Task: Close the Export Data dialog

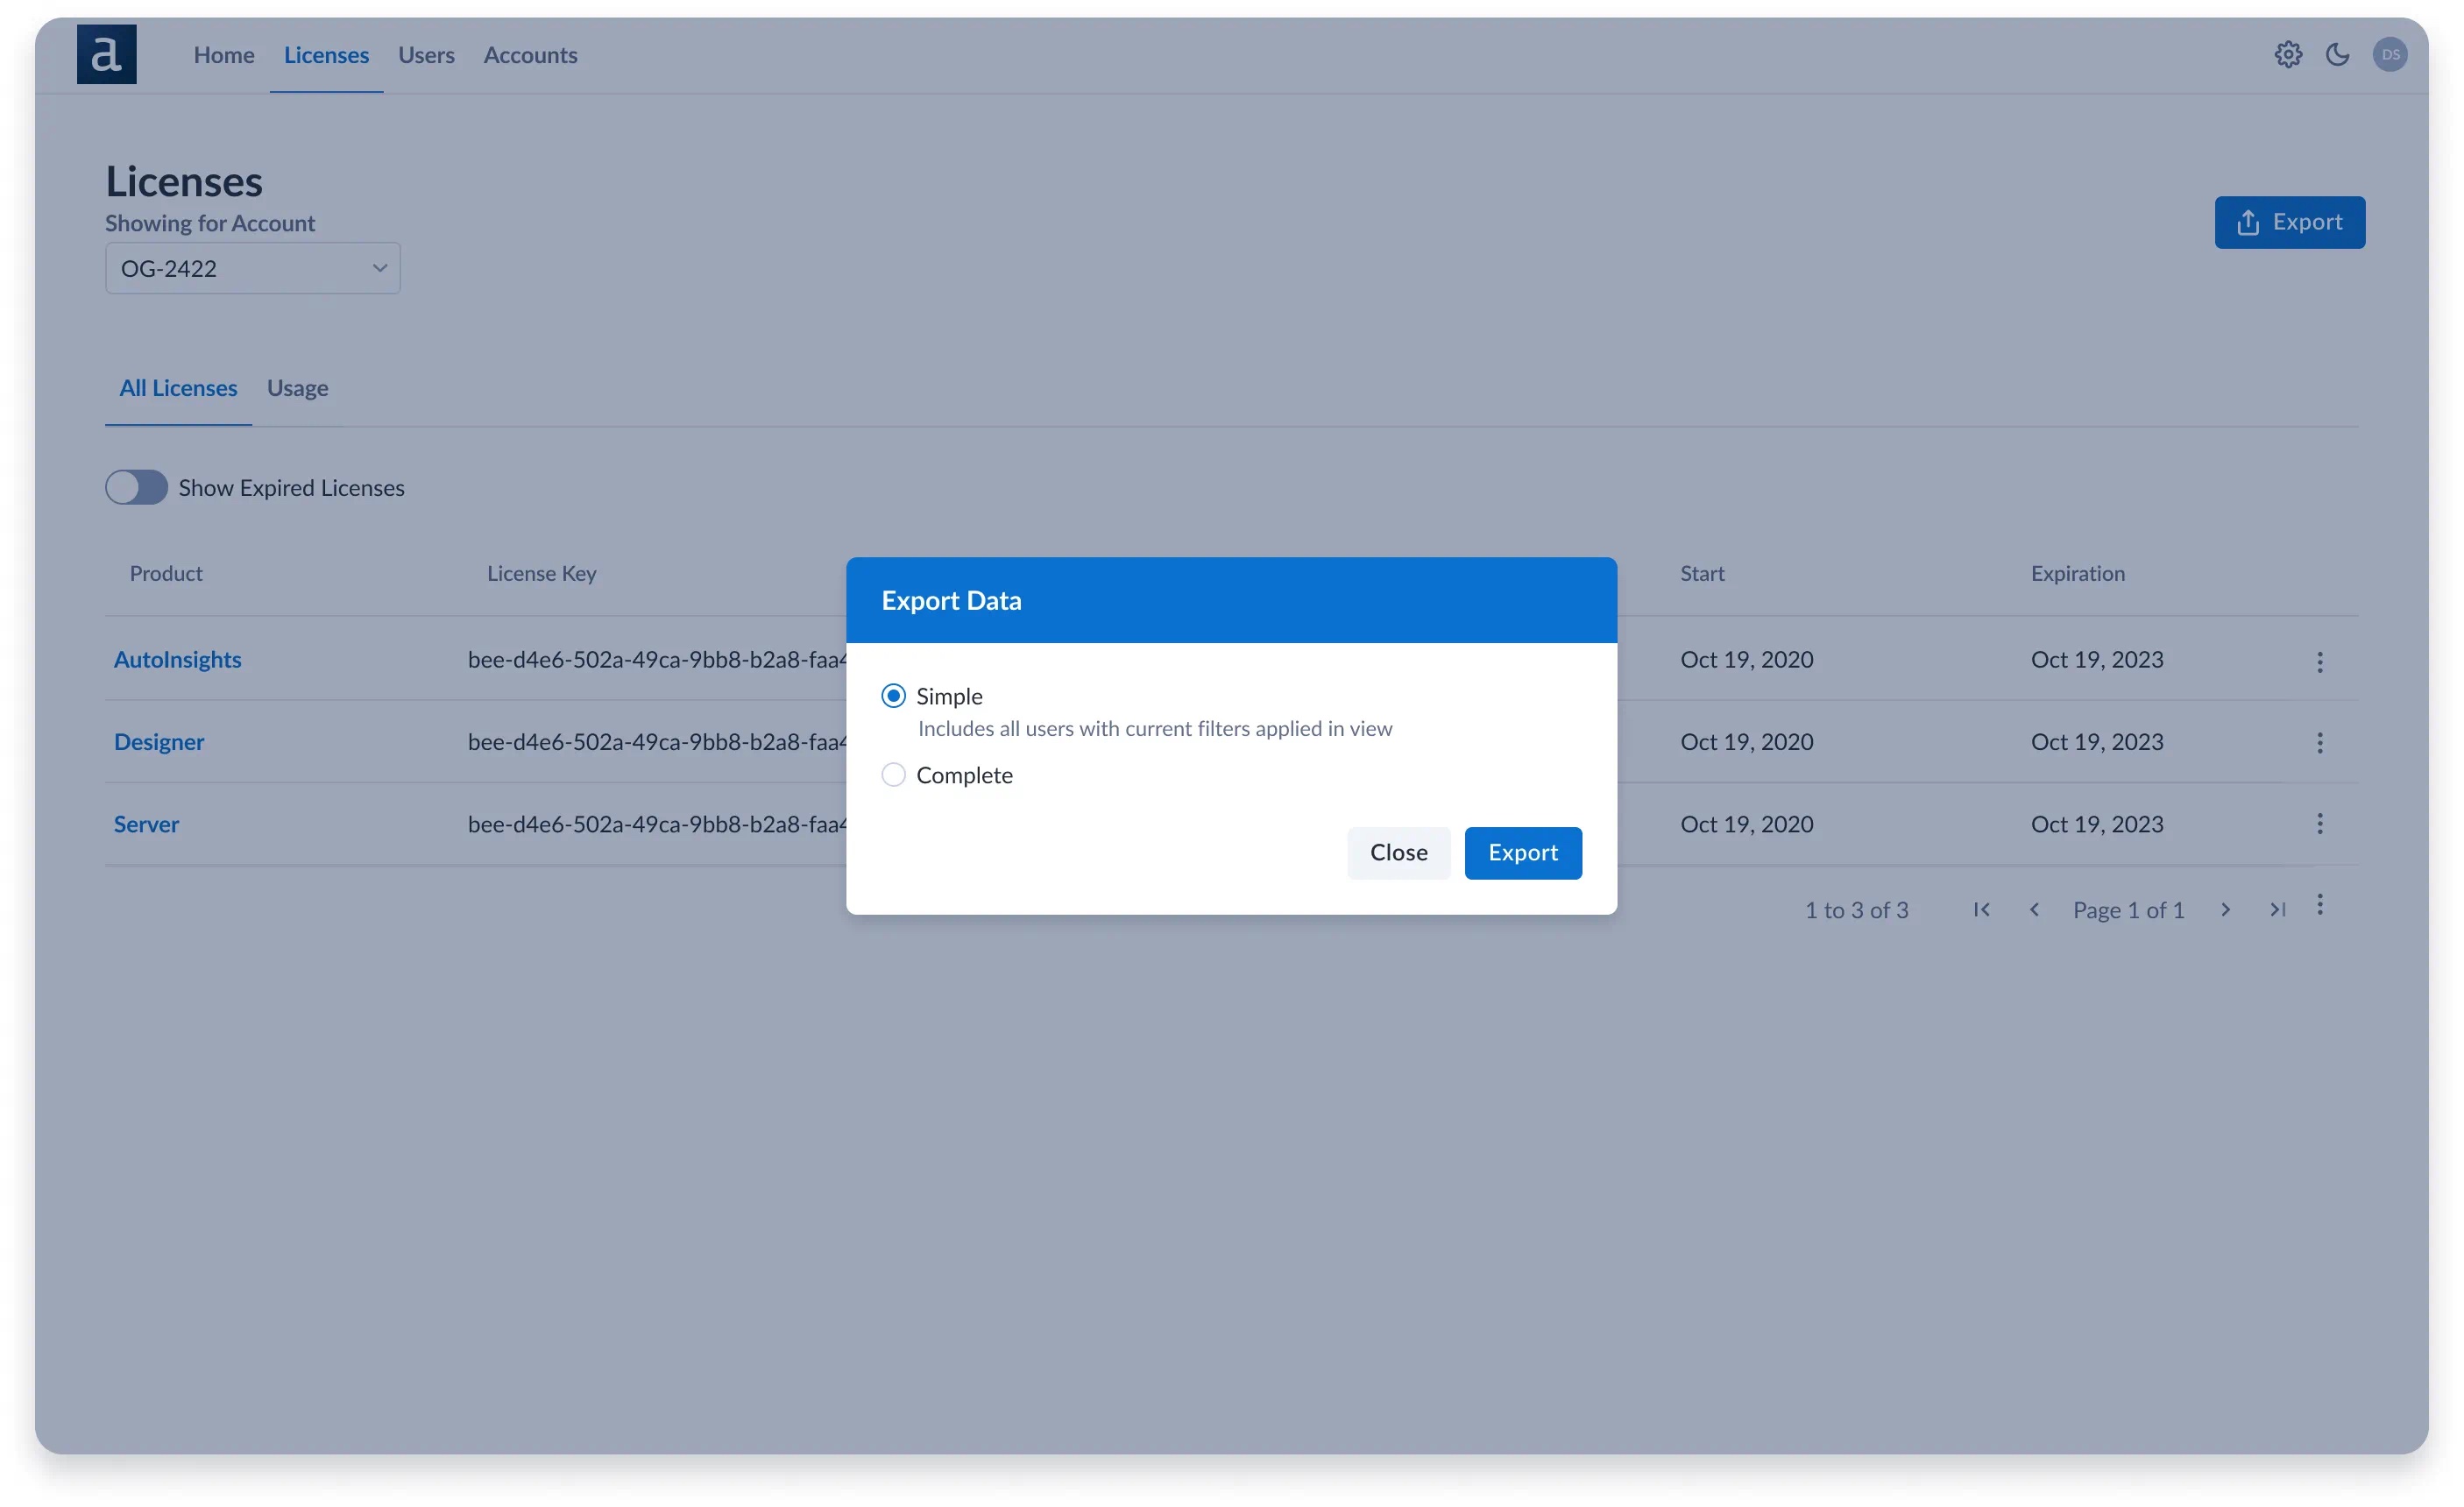Action: click(x=1398, y=853)
